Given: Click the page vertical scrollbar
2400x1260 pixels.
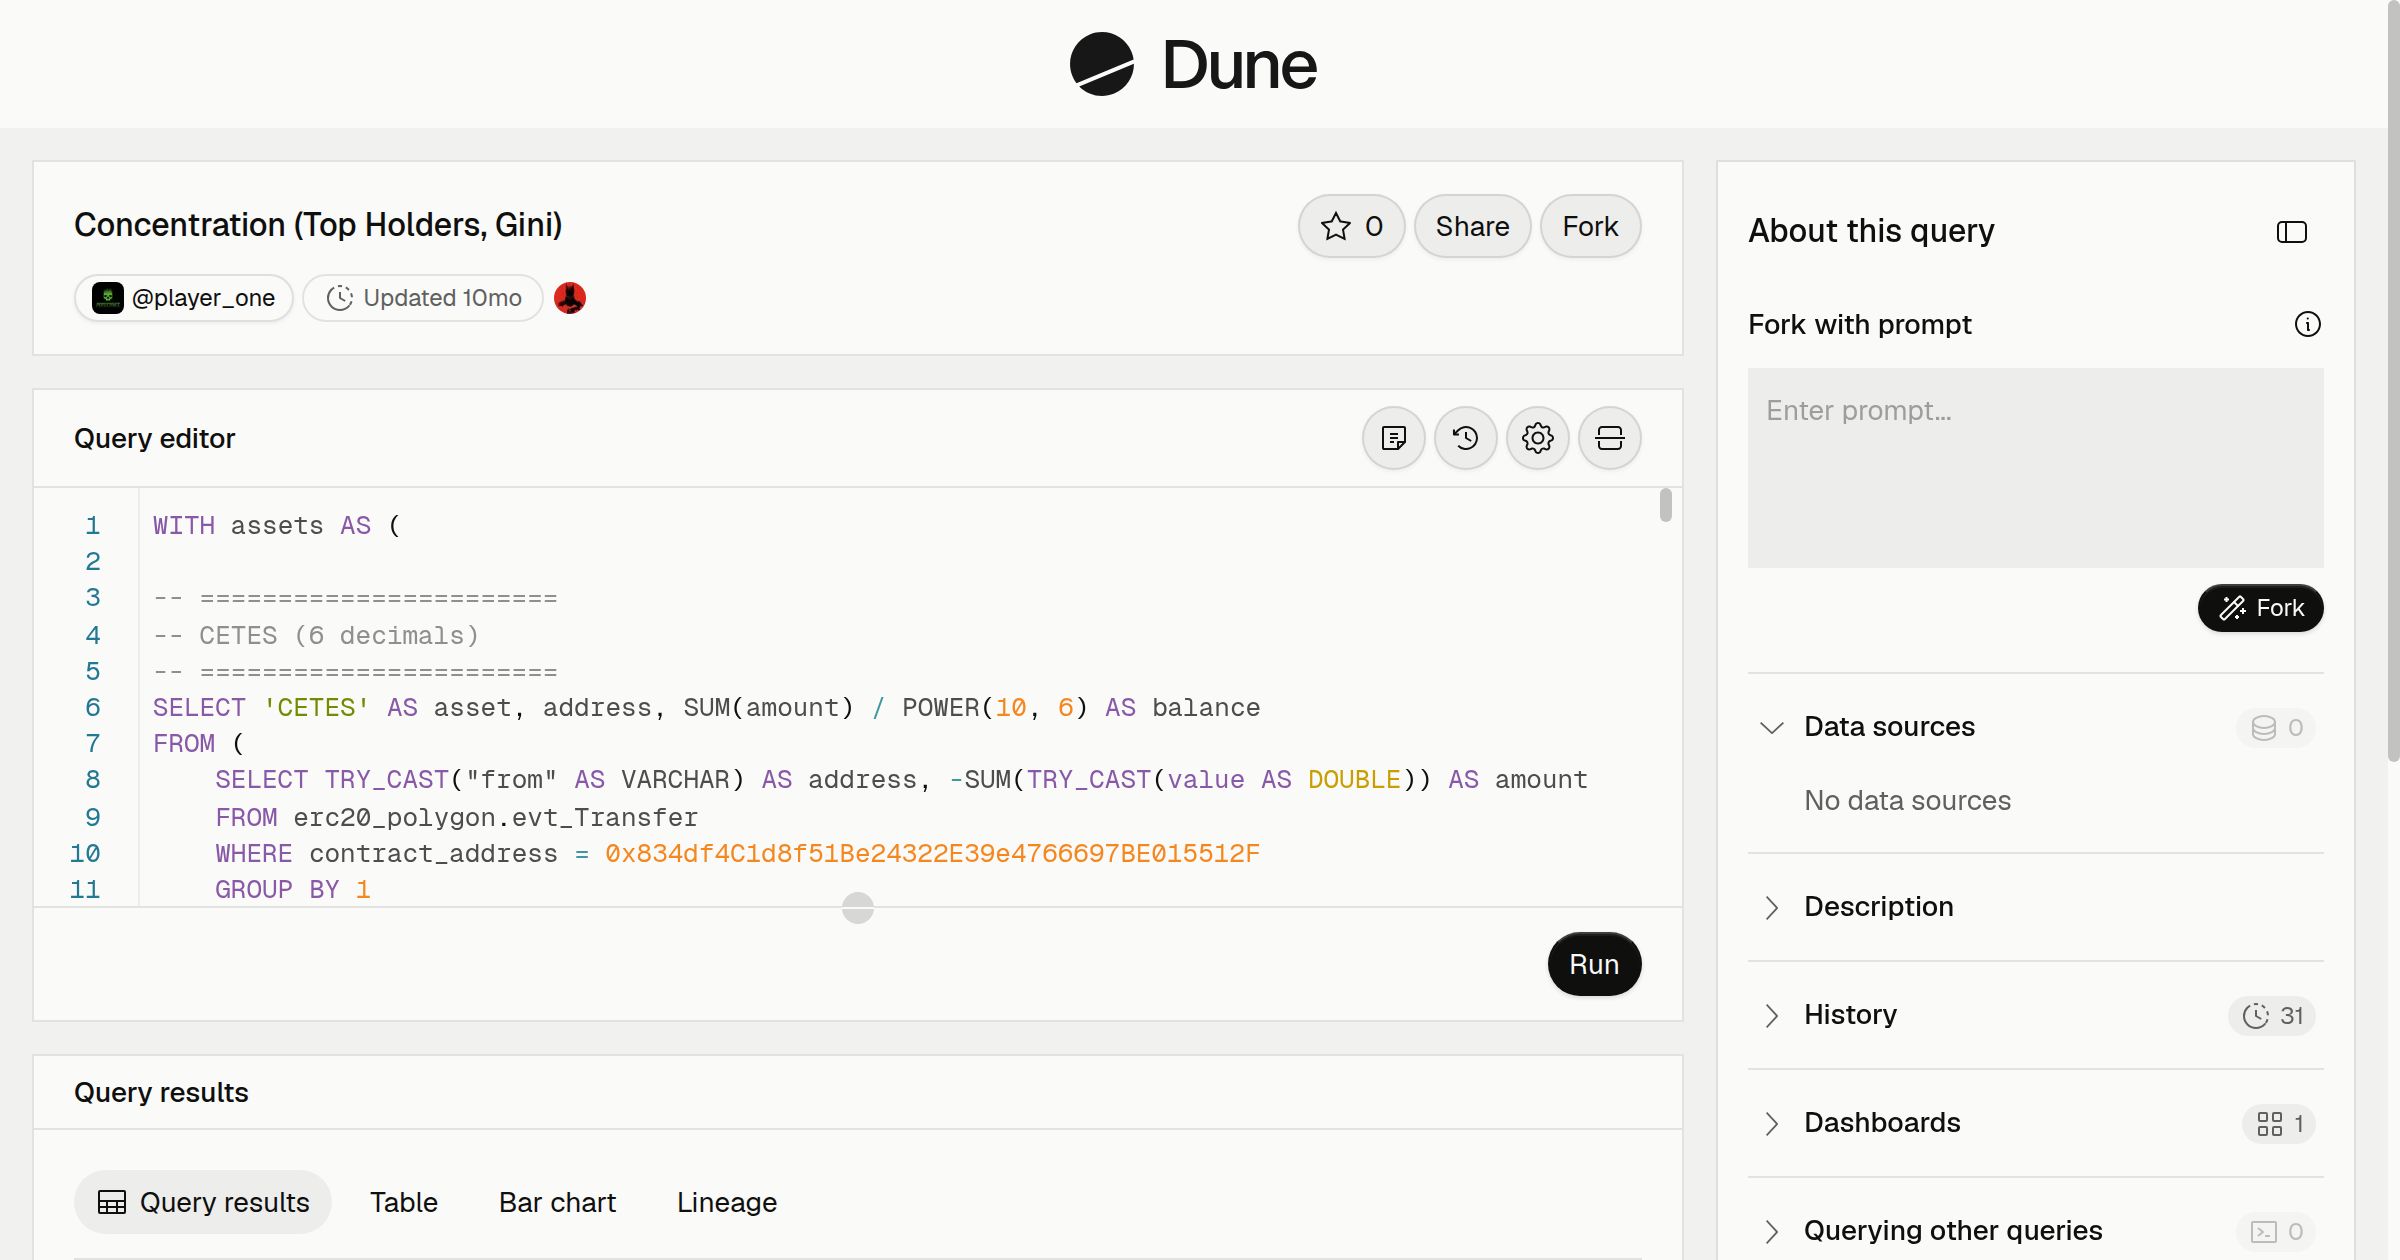Looking at the screenshot, I should pos(2393,380).
